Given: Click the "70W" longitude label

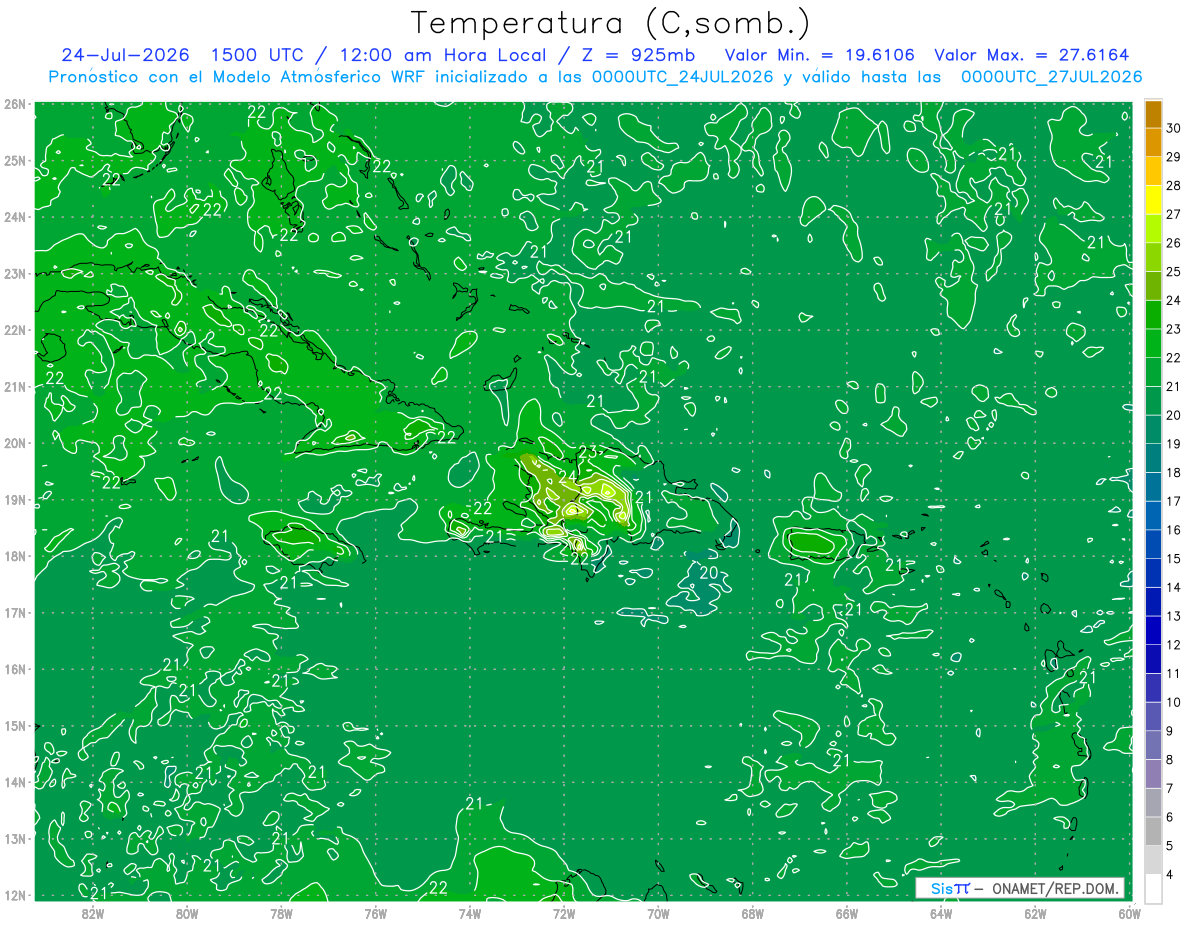Looking at the screenshot, I should 658,913.
